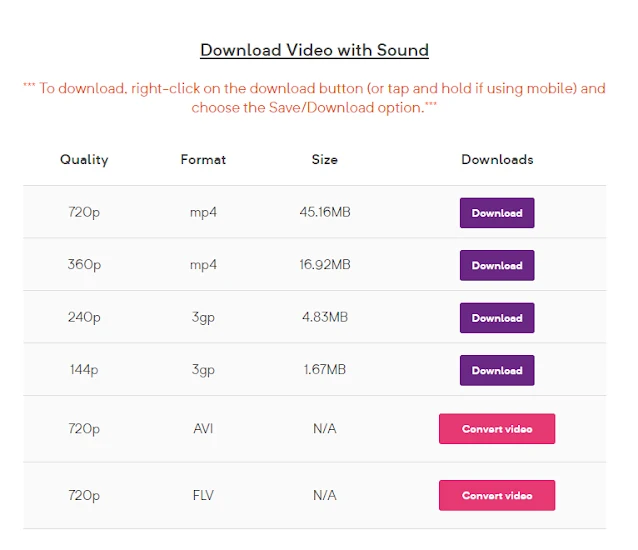Download the 240p 3gp video
The image size is (638, 550).
497,318
